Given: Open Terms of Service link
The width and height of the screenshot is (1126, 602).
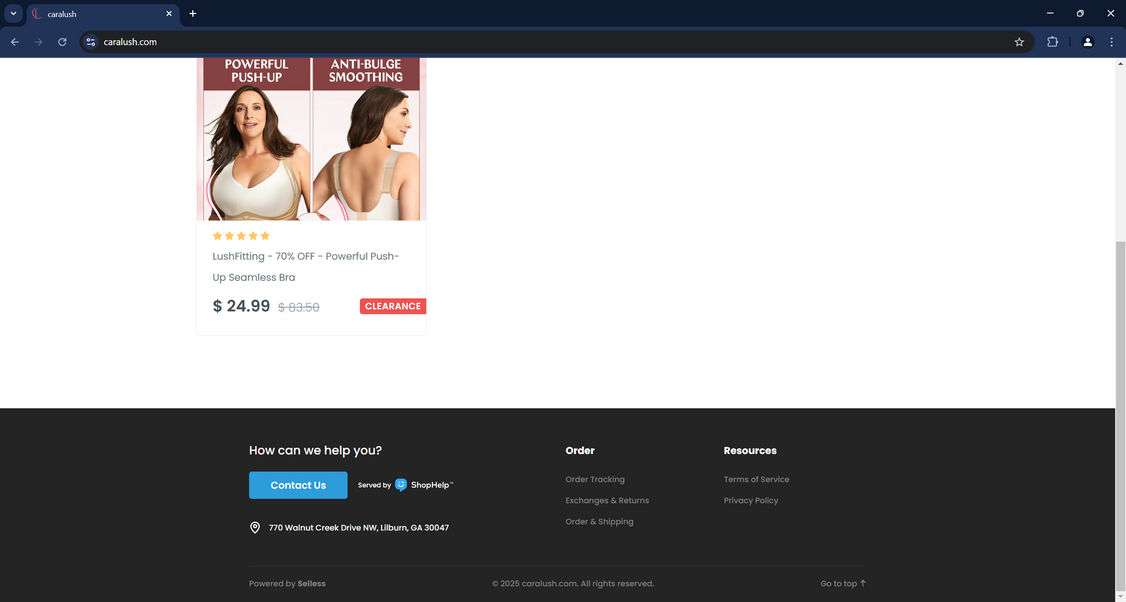Looking at the screenshot, I should coord(756,479).
